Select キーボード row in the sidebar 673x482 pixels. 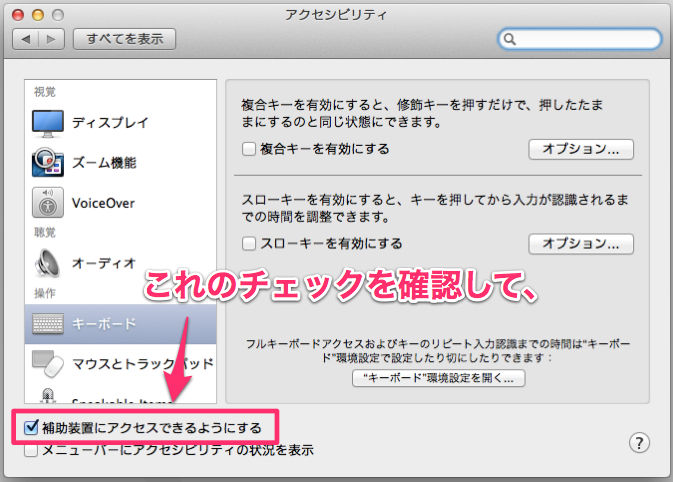pyautogui.click(x=121, y=324)
